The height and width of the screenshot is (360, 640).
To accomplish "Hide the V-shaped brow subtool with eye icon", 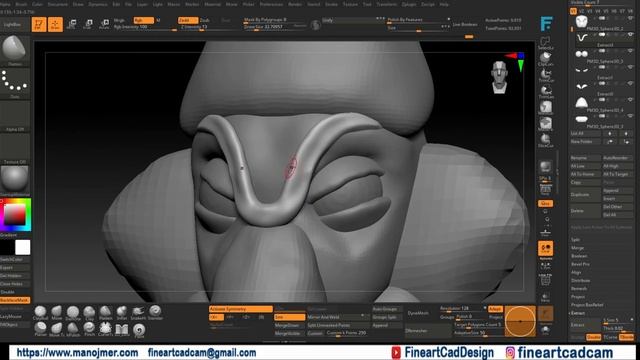I will tap(631, 34).
